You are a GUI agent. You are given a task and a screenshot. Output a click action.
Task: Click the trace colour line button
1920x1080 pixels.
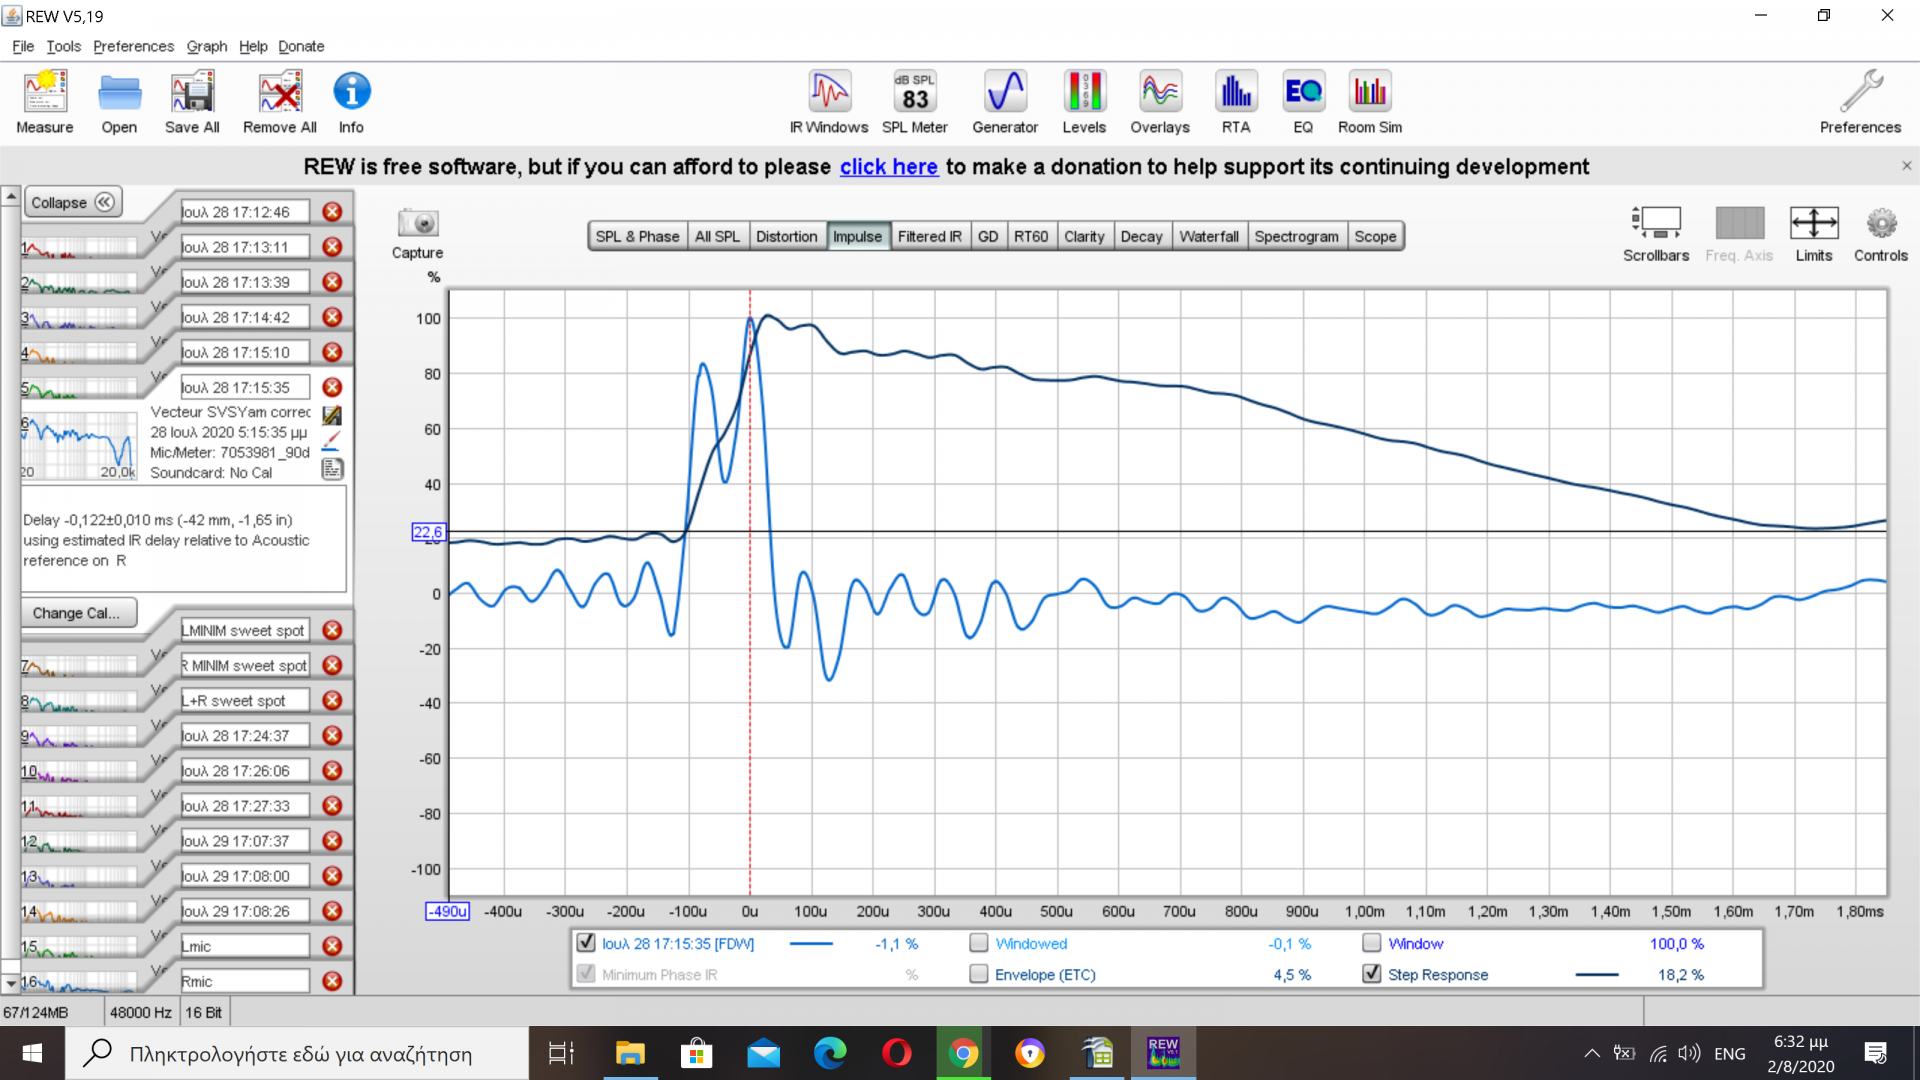(332, 441)
